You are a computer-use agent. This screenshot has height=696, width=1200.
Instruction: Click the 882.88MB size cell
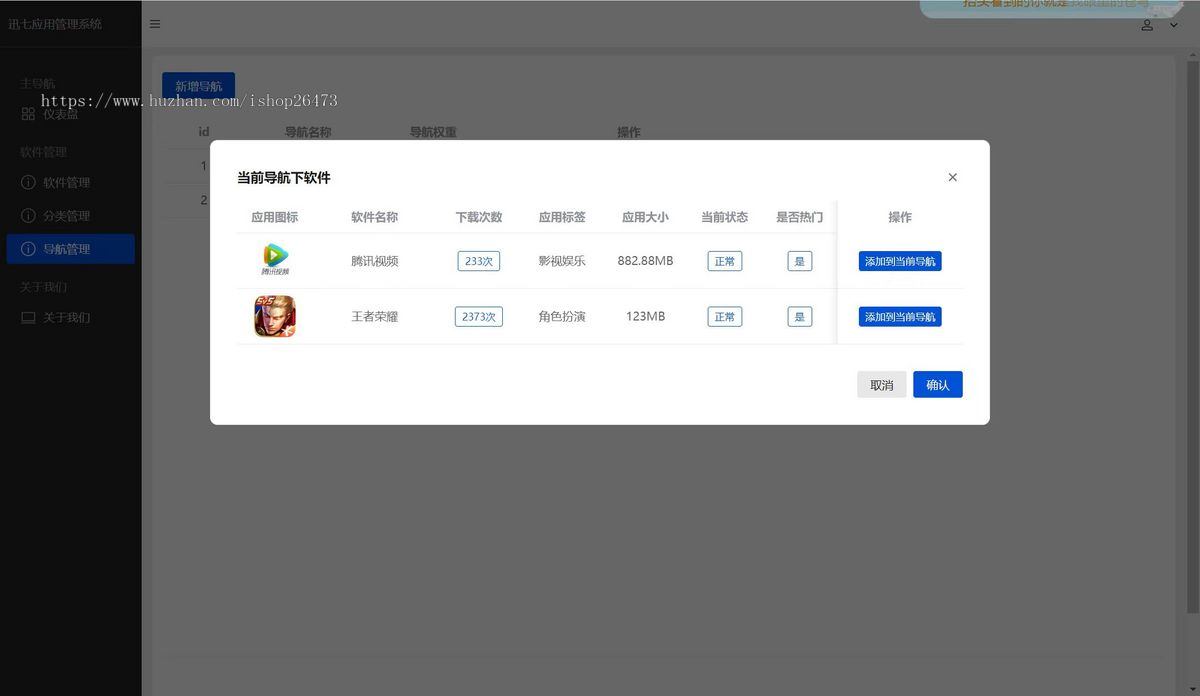645,261
